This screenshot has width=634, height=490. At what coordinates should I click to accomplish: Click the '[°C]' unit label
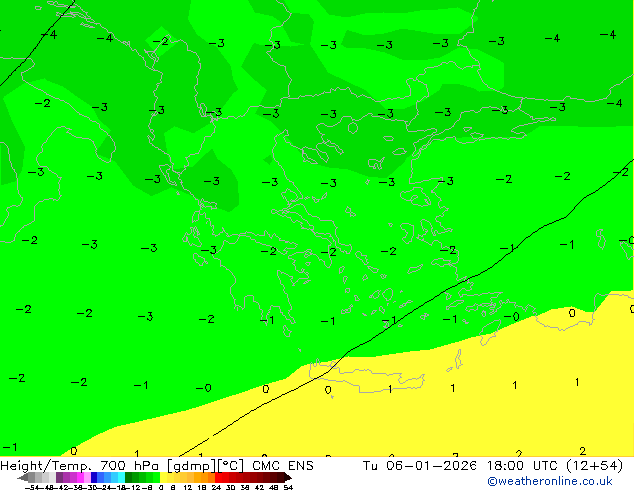coord(231,466)
